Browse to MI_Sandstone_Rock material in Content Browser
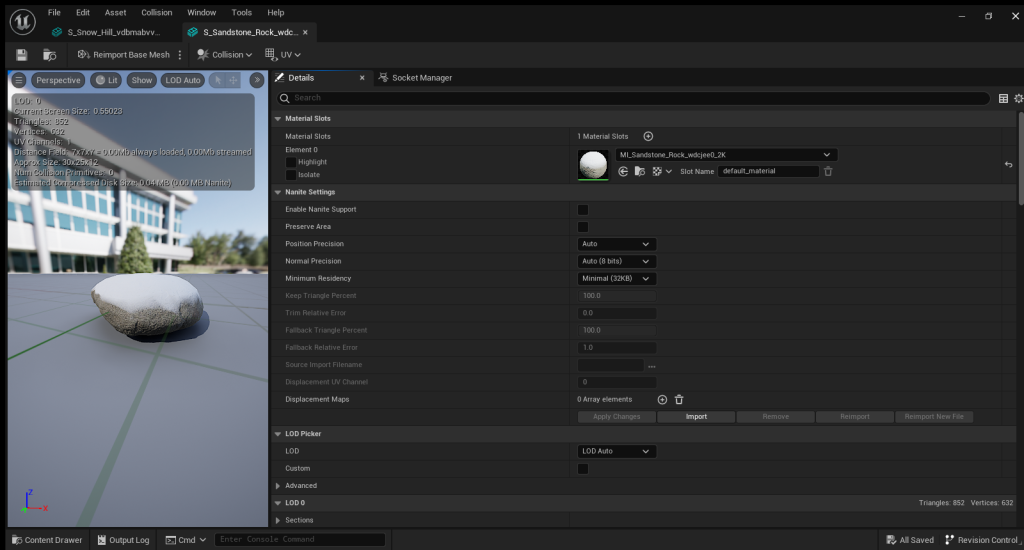 pyautogui.click(x=640, y=171)
